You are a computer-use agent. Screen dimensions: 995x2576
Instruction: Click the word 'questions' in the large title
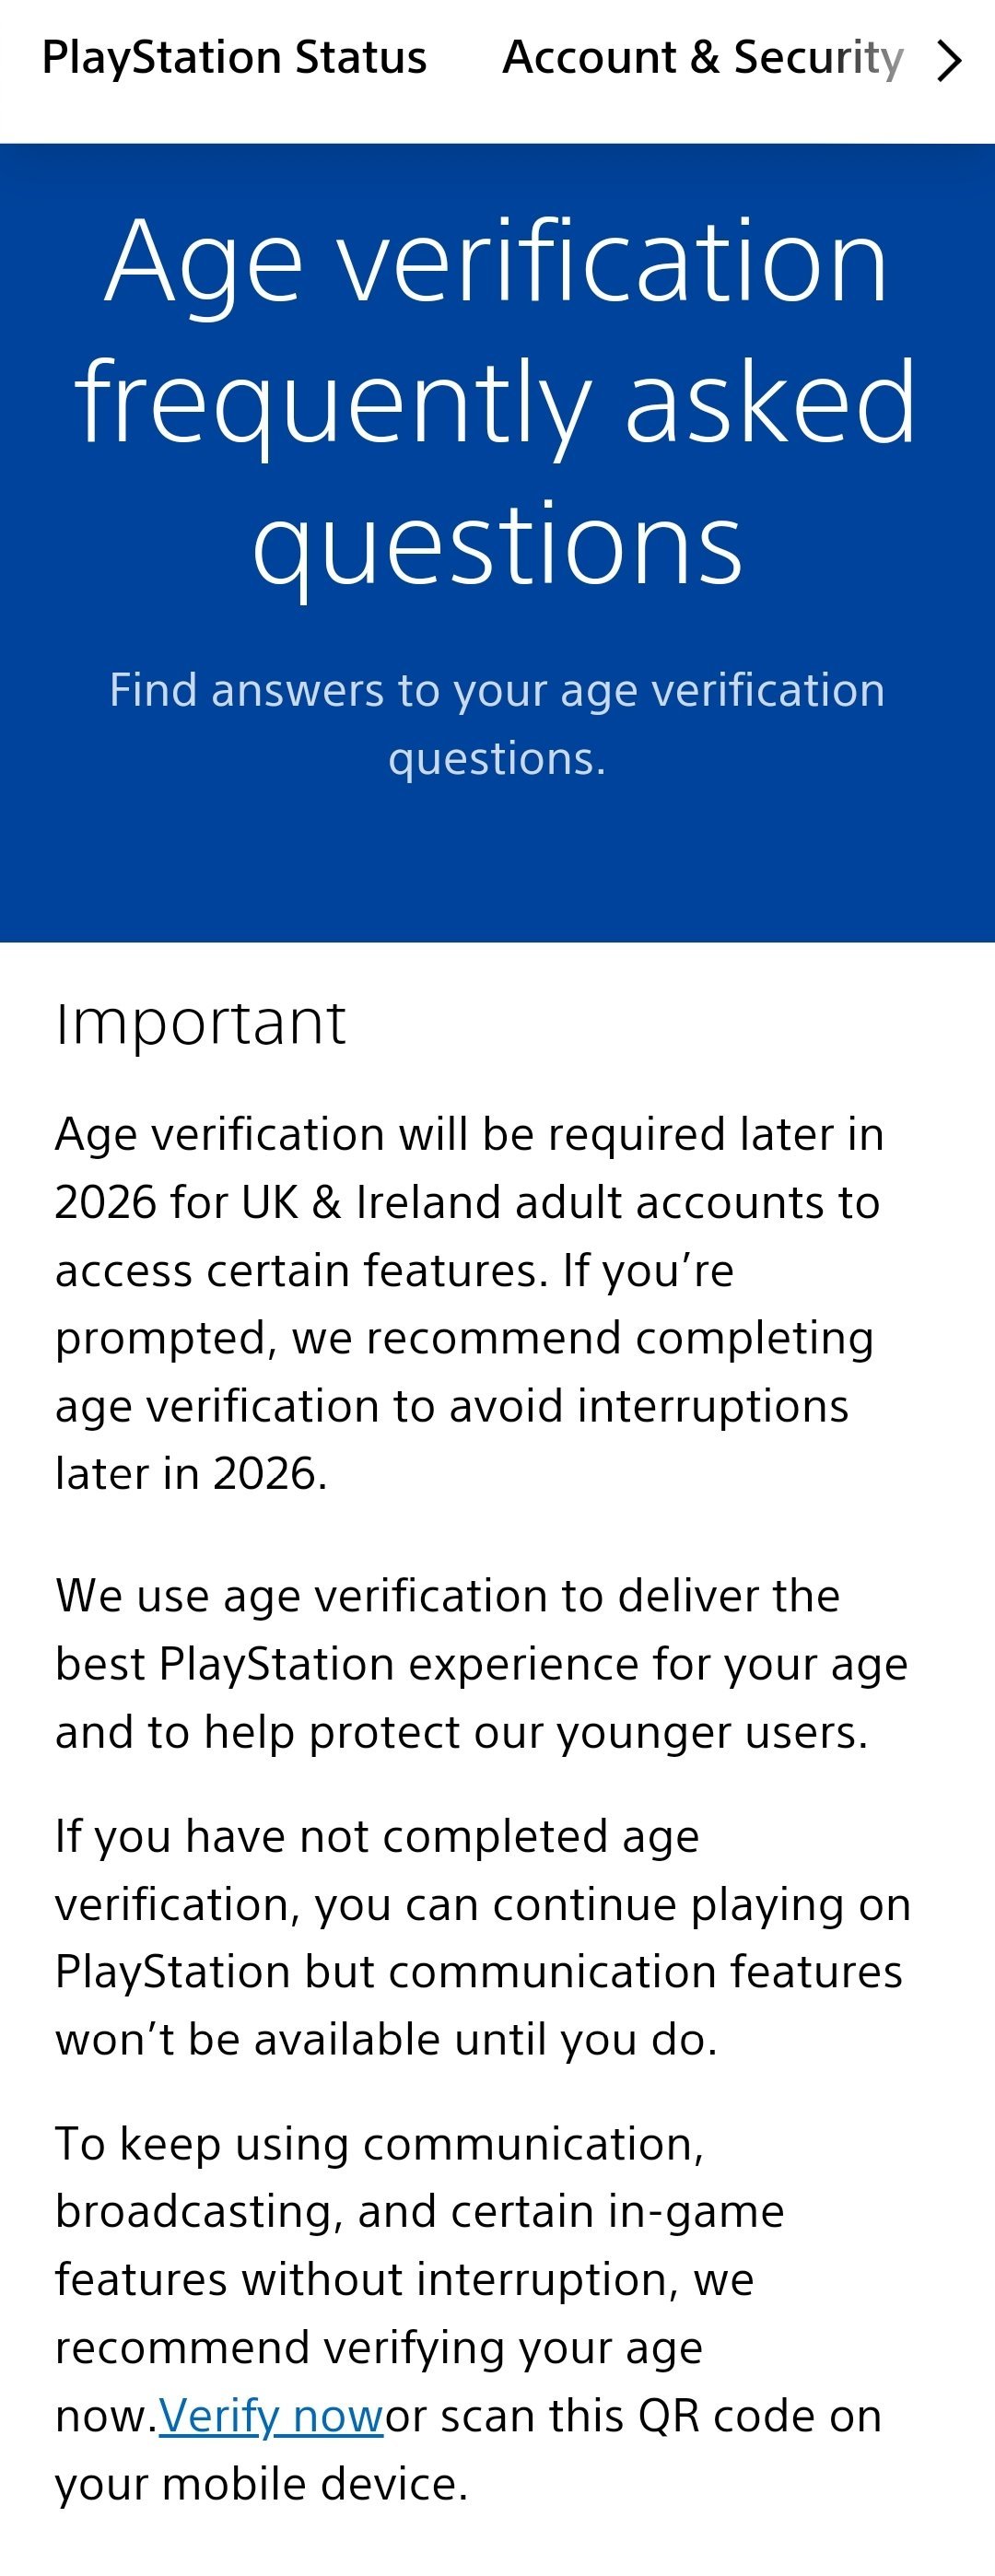tap(497, 545)
